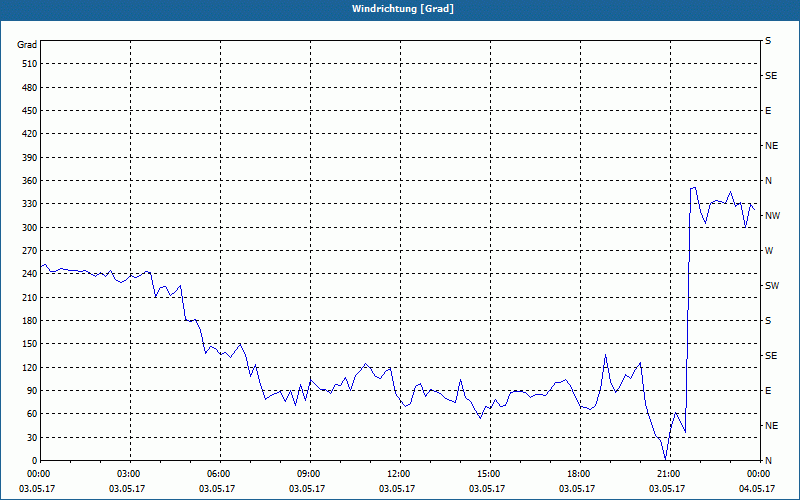Select the 240 value on the Grad axis
The width and height of the screenshot is (800, 500).
pos(29,274)
